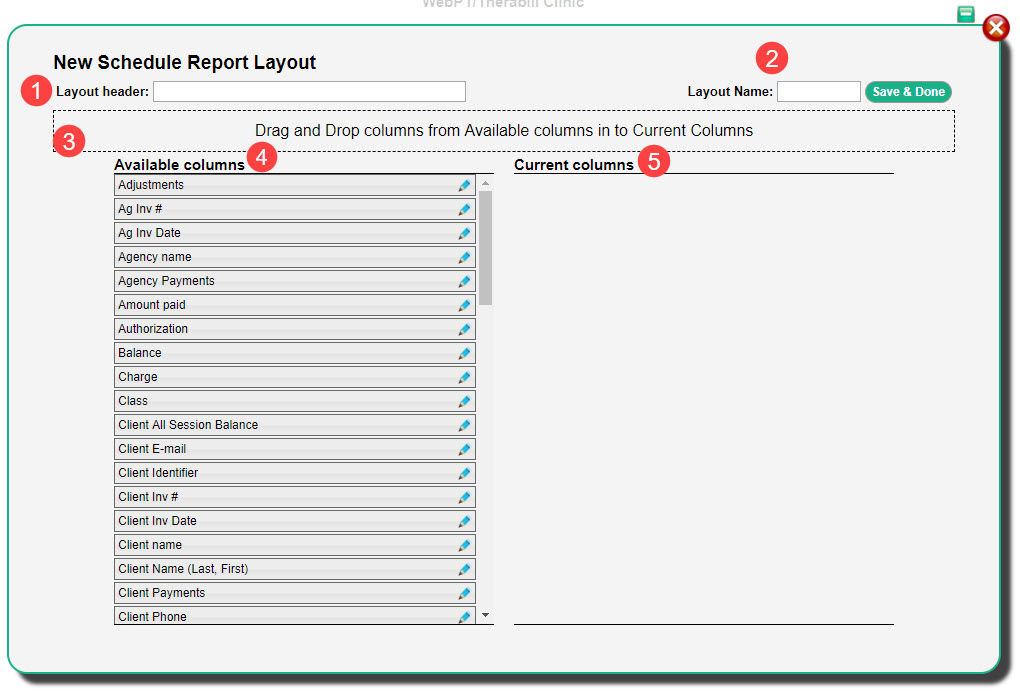Select the Client Name (Last, First) row
The height and width of the screenshot is (691, 1020).
(295, 571)
